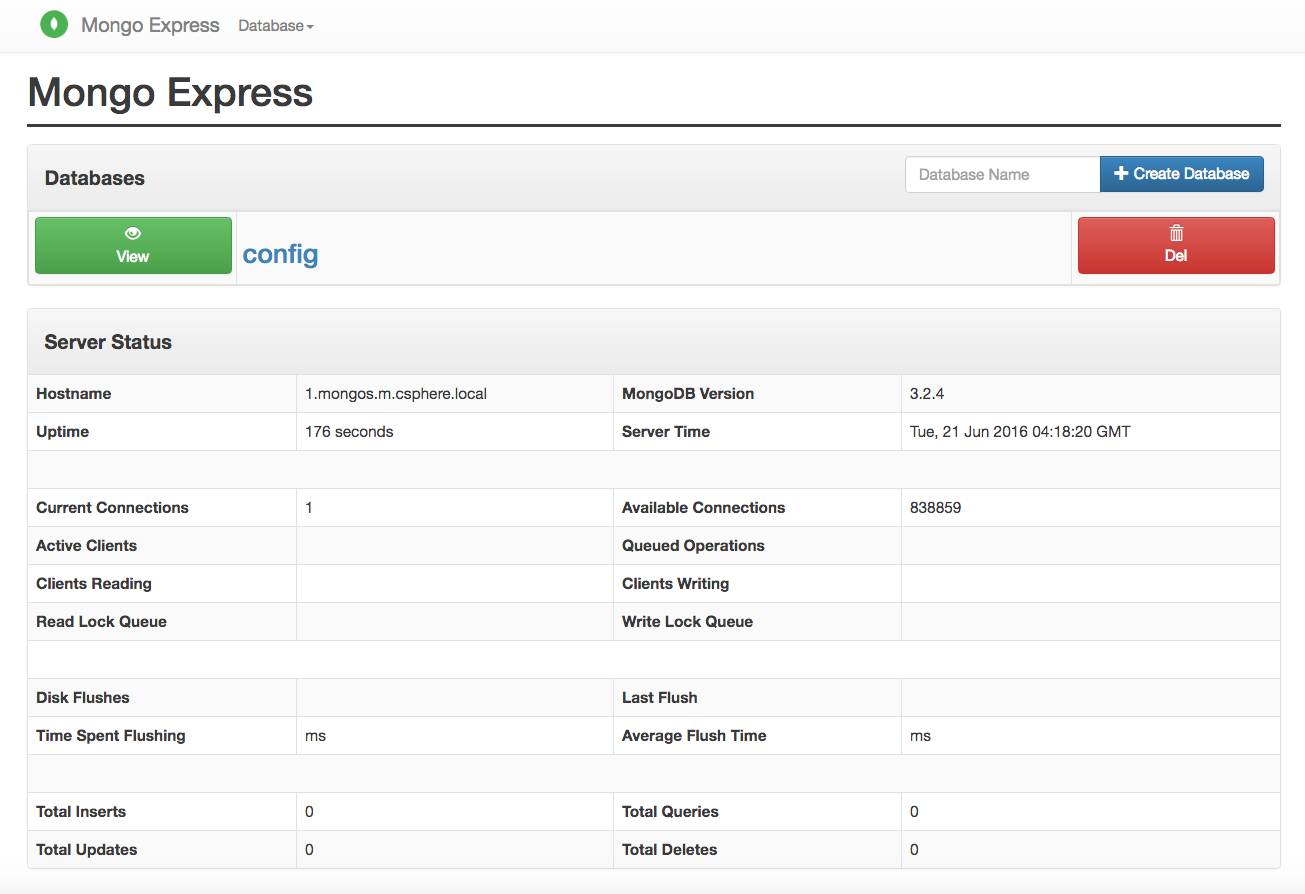Click the plus icon on Create Database

(1121, 174)
